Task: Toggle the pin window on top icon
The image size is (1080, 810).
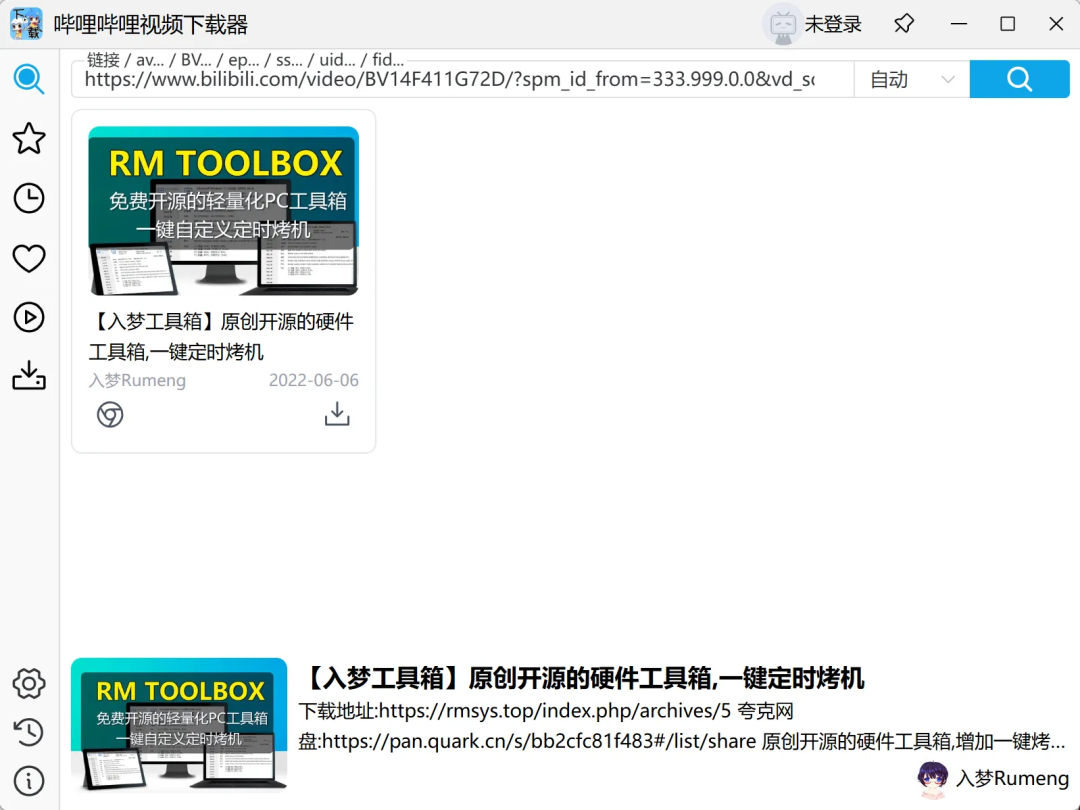Action: pyautogui.click(x=904, y=24)
